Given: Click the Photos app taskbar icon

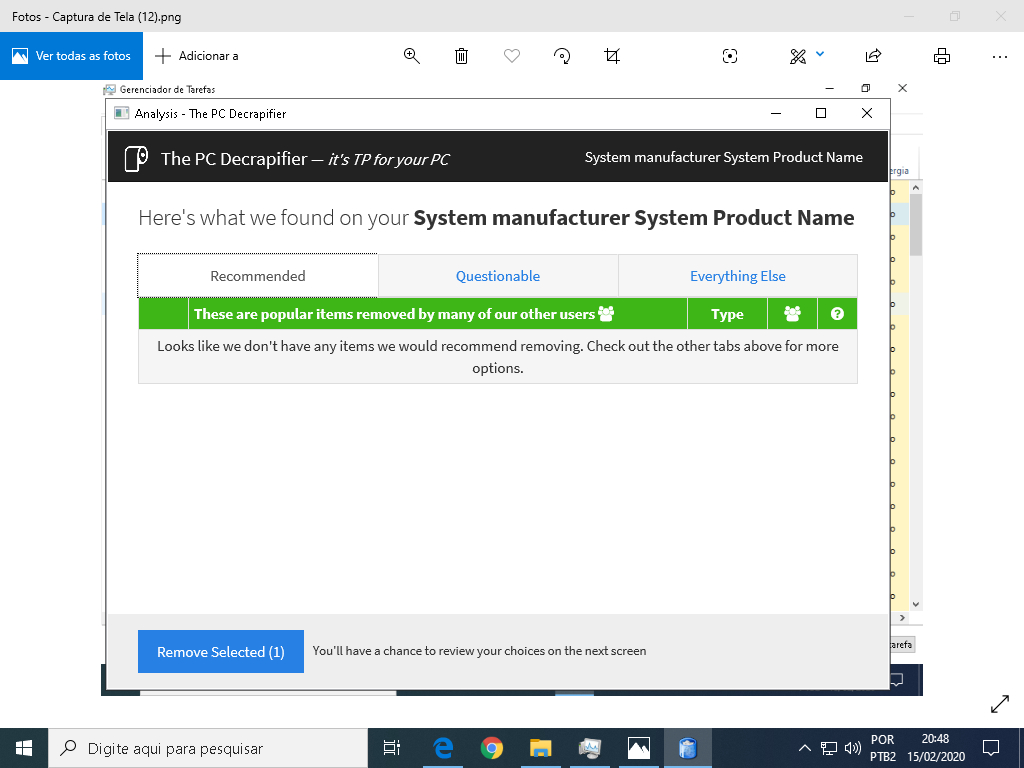Looking at the screenshot, I should 639,748.
